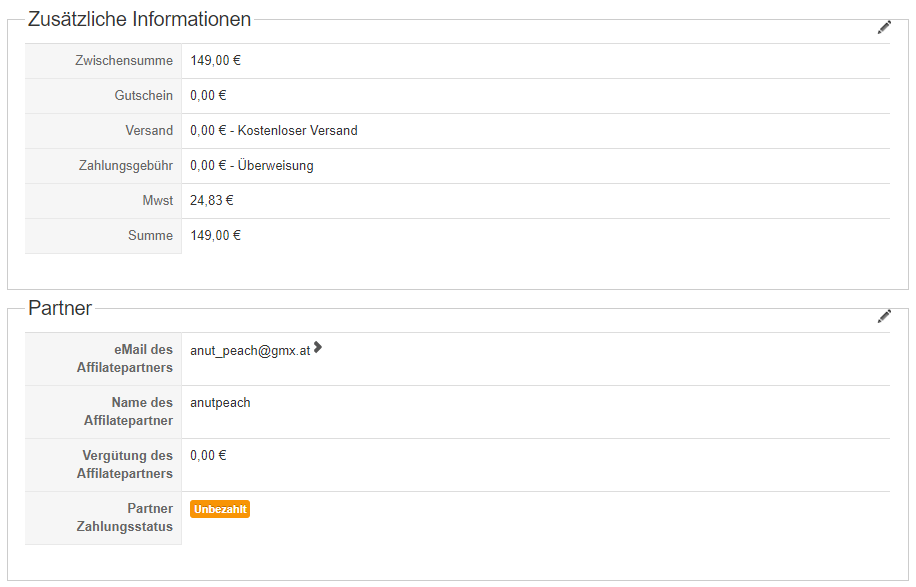The image size is (916, 587).
Task: Click the eMail des Affilatepartners label
Action: 125,359
